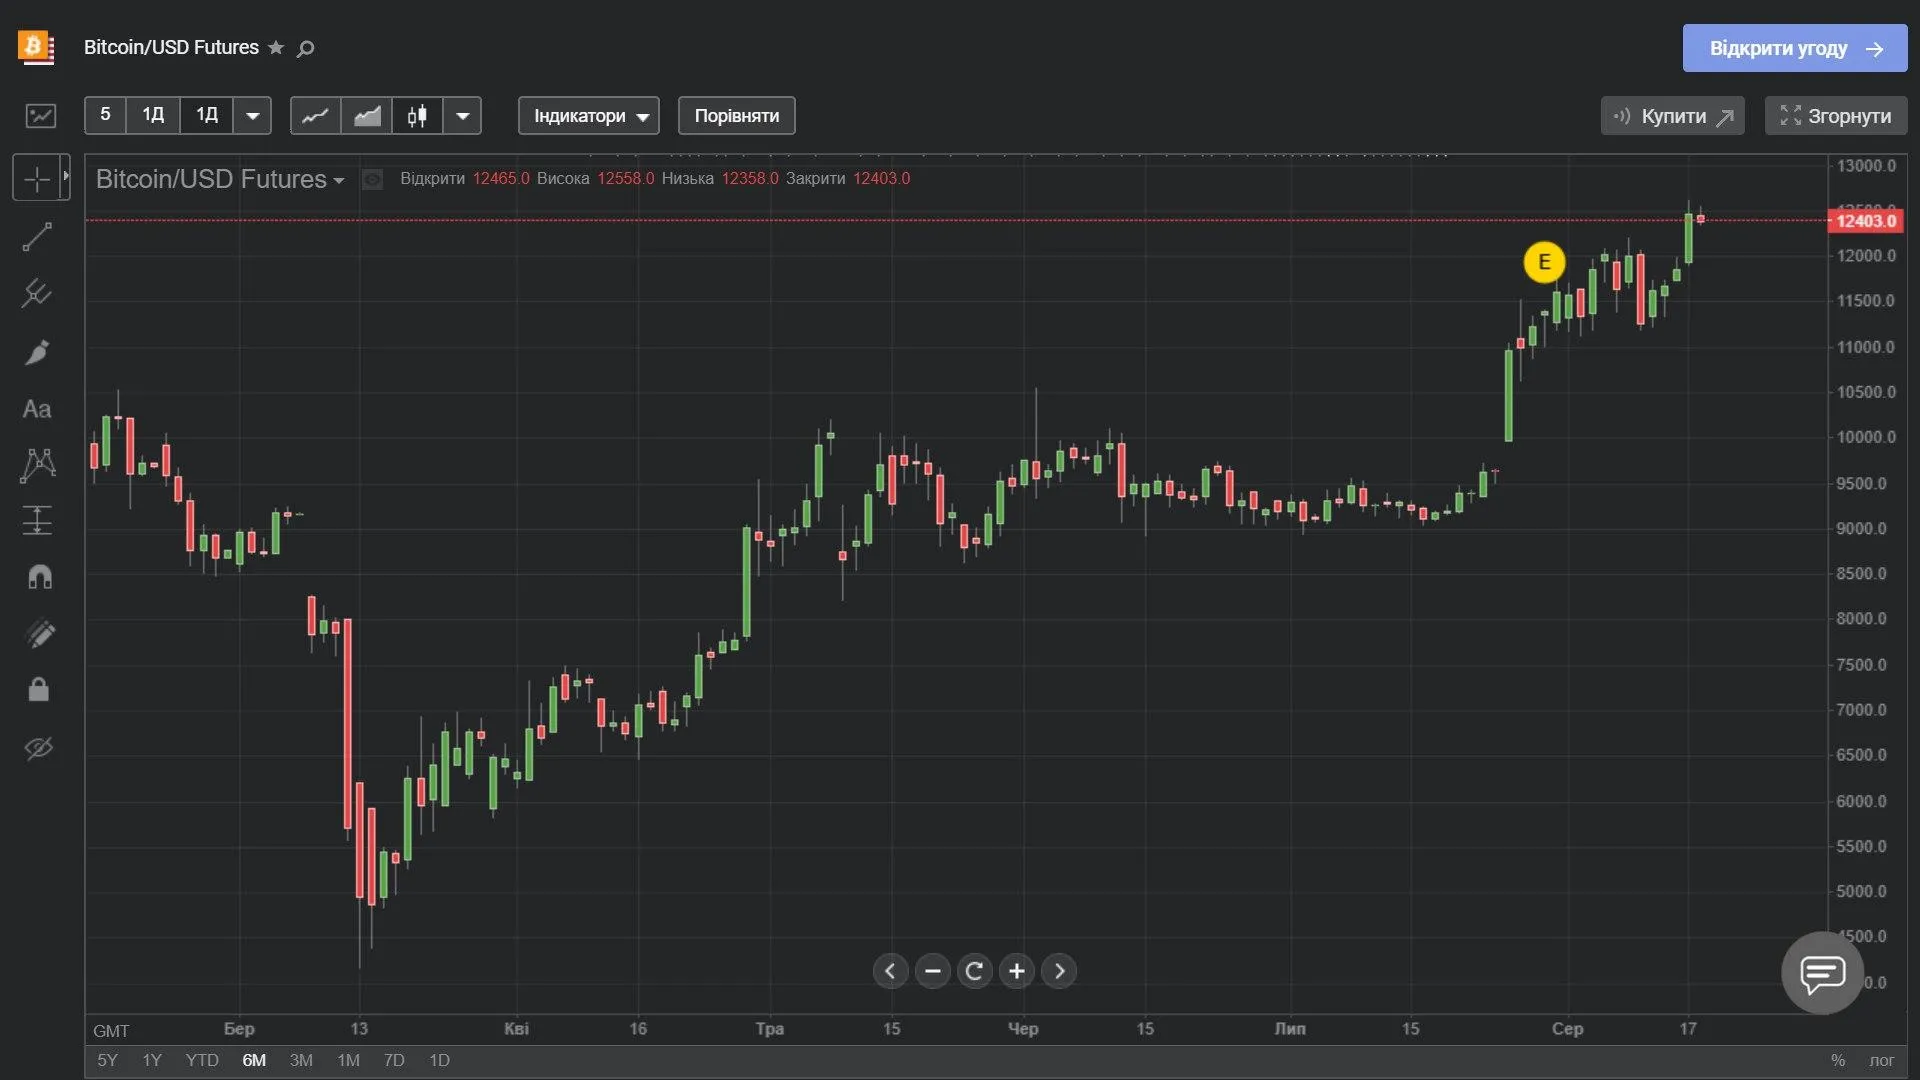Click Bitcoin/USD Futures header title
Image resolution: width=1920 pixels, height=1080 pixels.
tap(171, 47)
